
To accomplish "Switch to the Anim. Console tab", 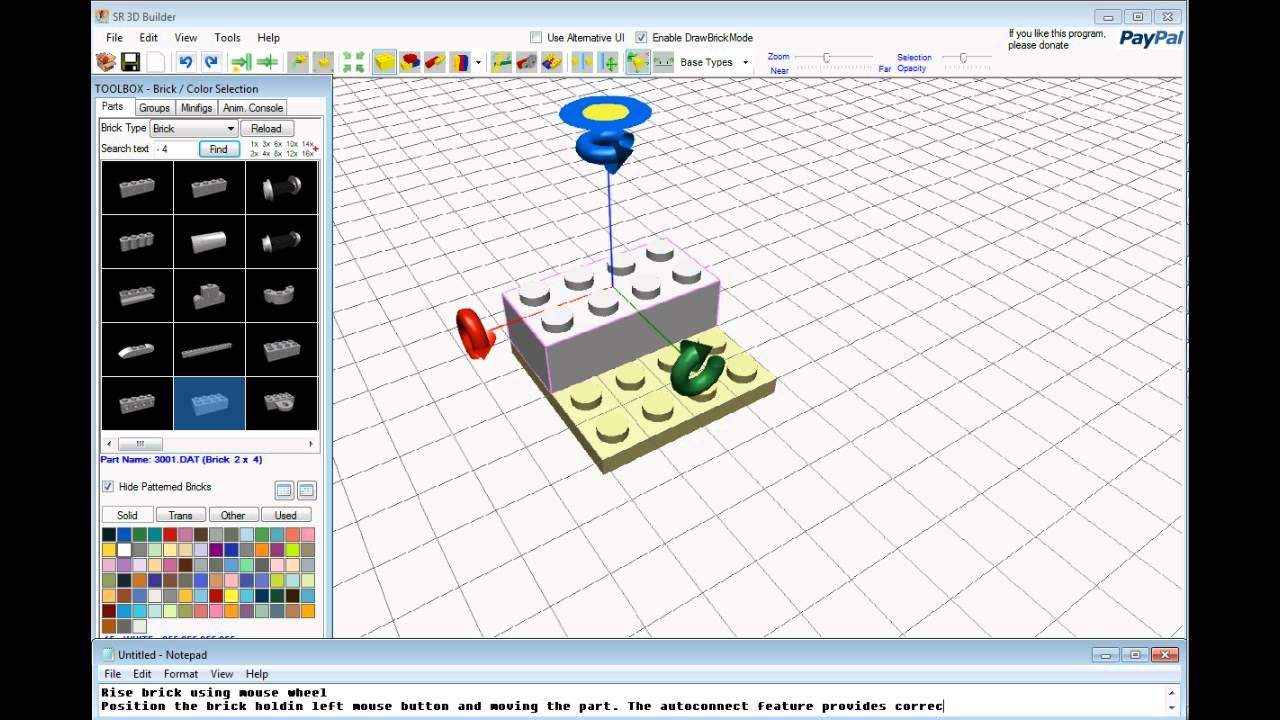I will [x=253, y=108].
